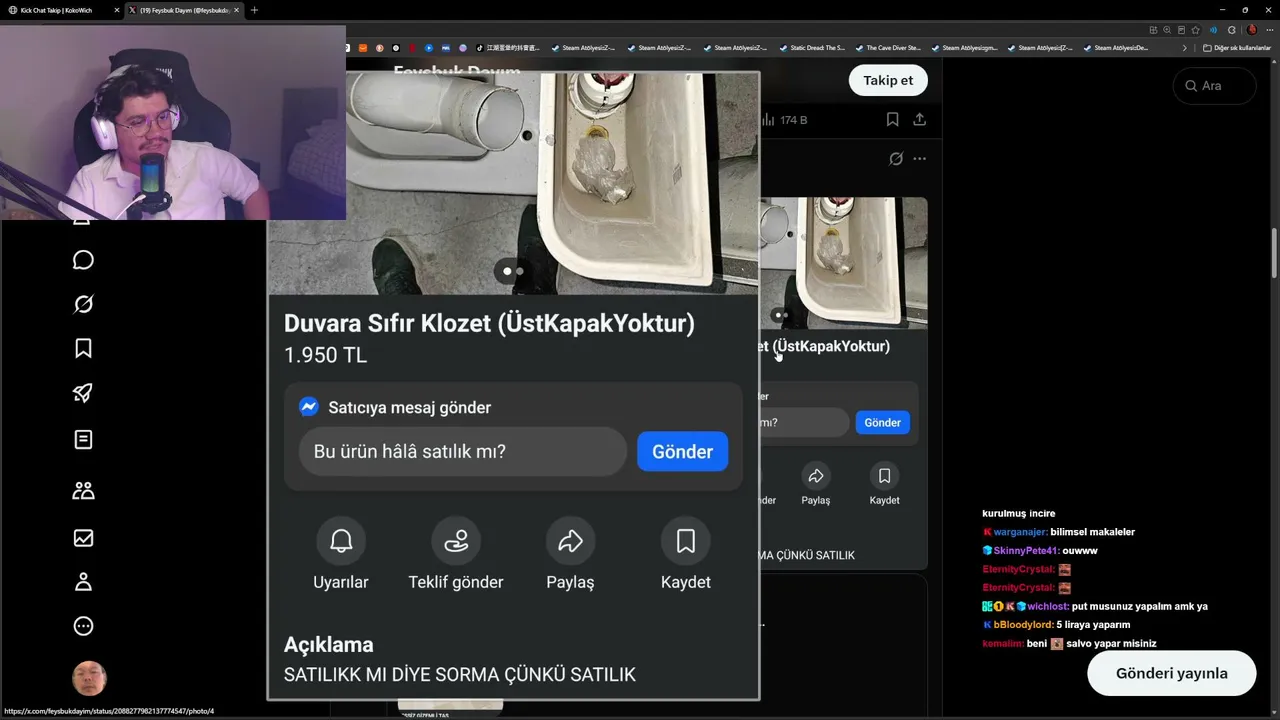
Task: Click chat username SkinnyPete41
Action: [x=1025, y=551]
